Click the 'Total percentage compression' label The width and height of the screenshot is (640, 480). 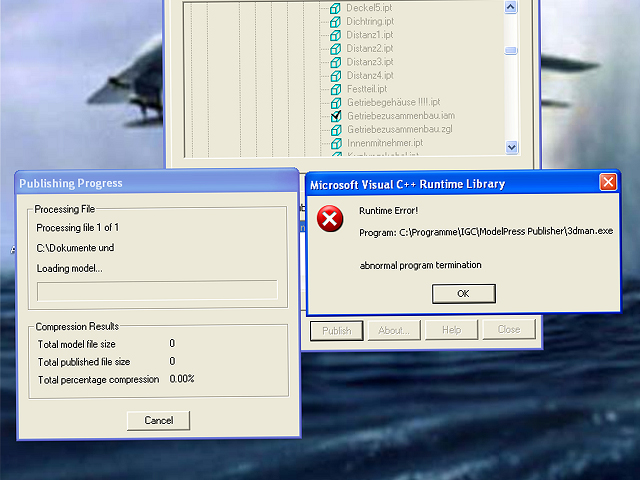coord(98,380)
